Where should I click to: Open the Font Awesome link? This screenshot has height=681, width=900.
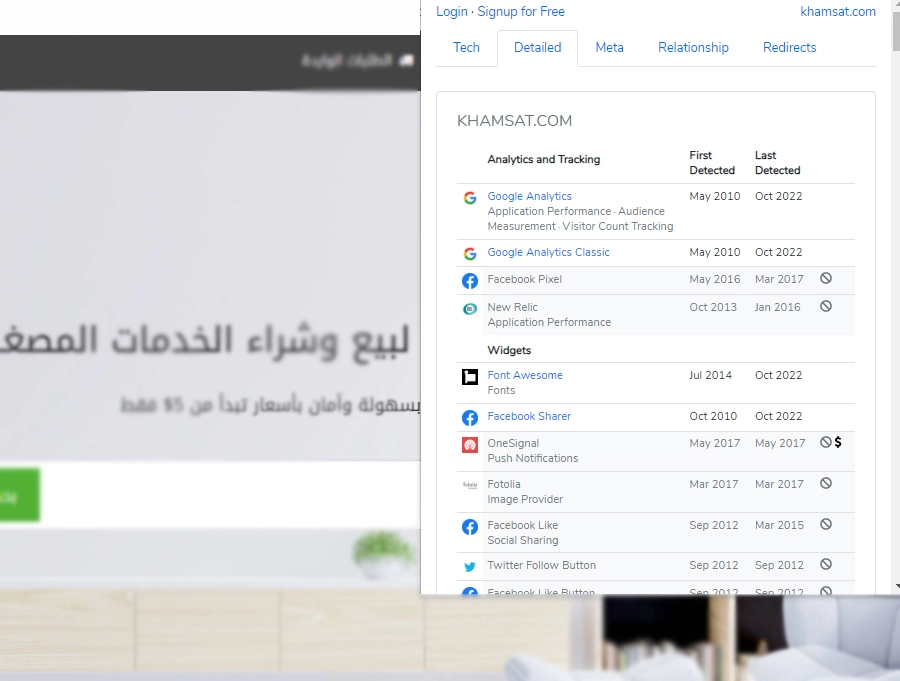525,375
